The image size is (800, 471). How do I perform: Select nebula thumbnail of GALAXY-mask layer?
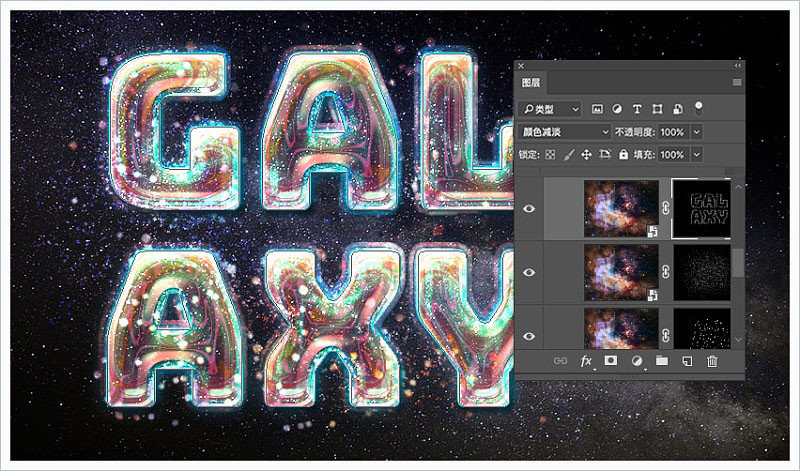pos(621,208)
